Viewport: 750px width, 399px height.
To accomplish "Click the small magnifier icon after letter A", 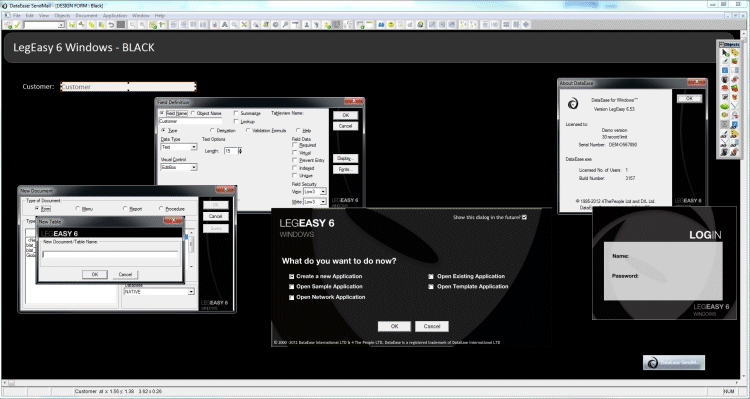I will point(234,24).
